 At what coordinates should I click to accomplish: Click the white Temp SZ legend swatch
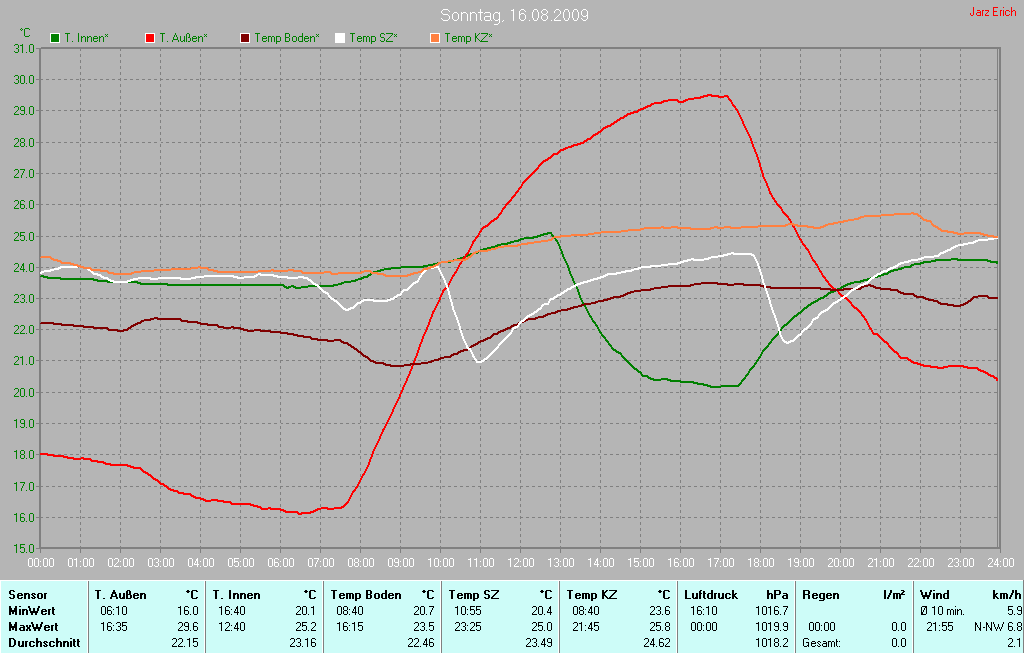pyautogui.click(x=340, y=38)
